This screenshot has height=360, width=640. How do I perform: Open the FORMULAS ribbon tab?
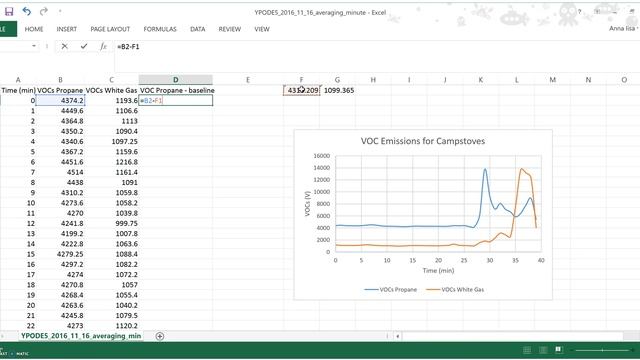(160, 29)
